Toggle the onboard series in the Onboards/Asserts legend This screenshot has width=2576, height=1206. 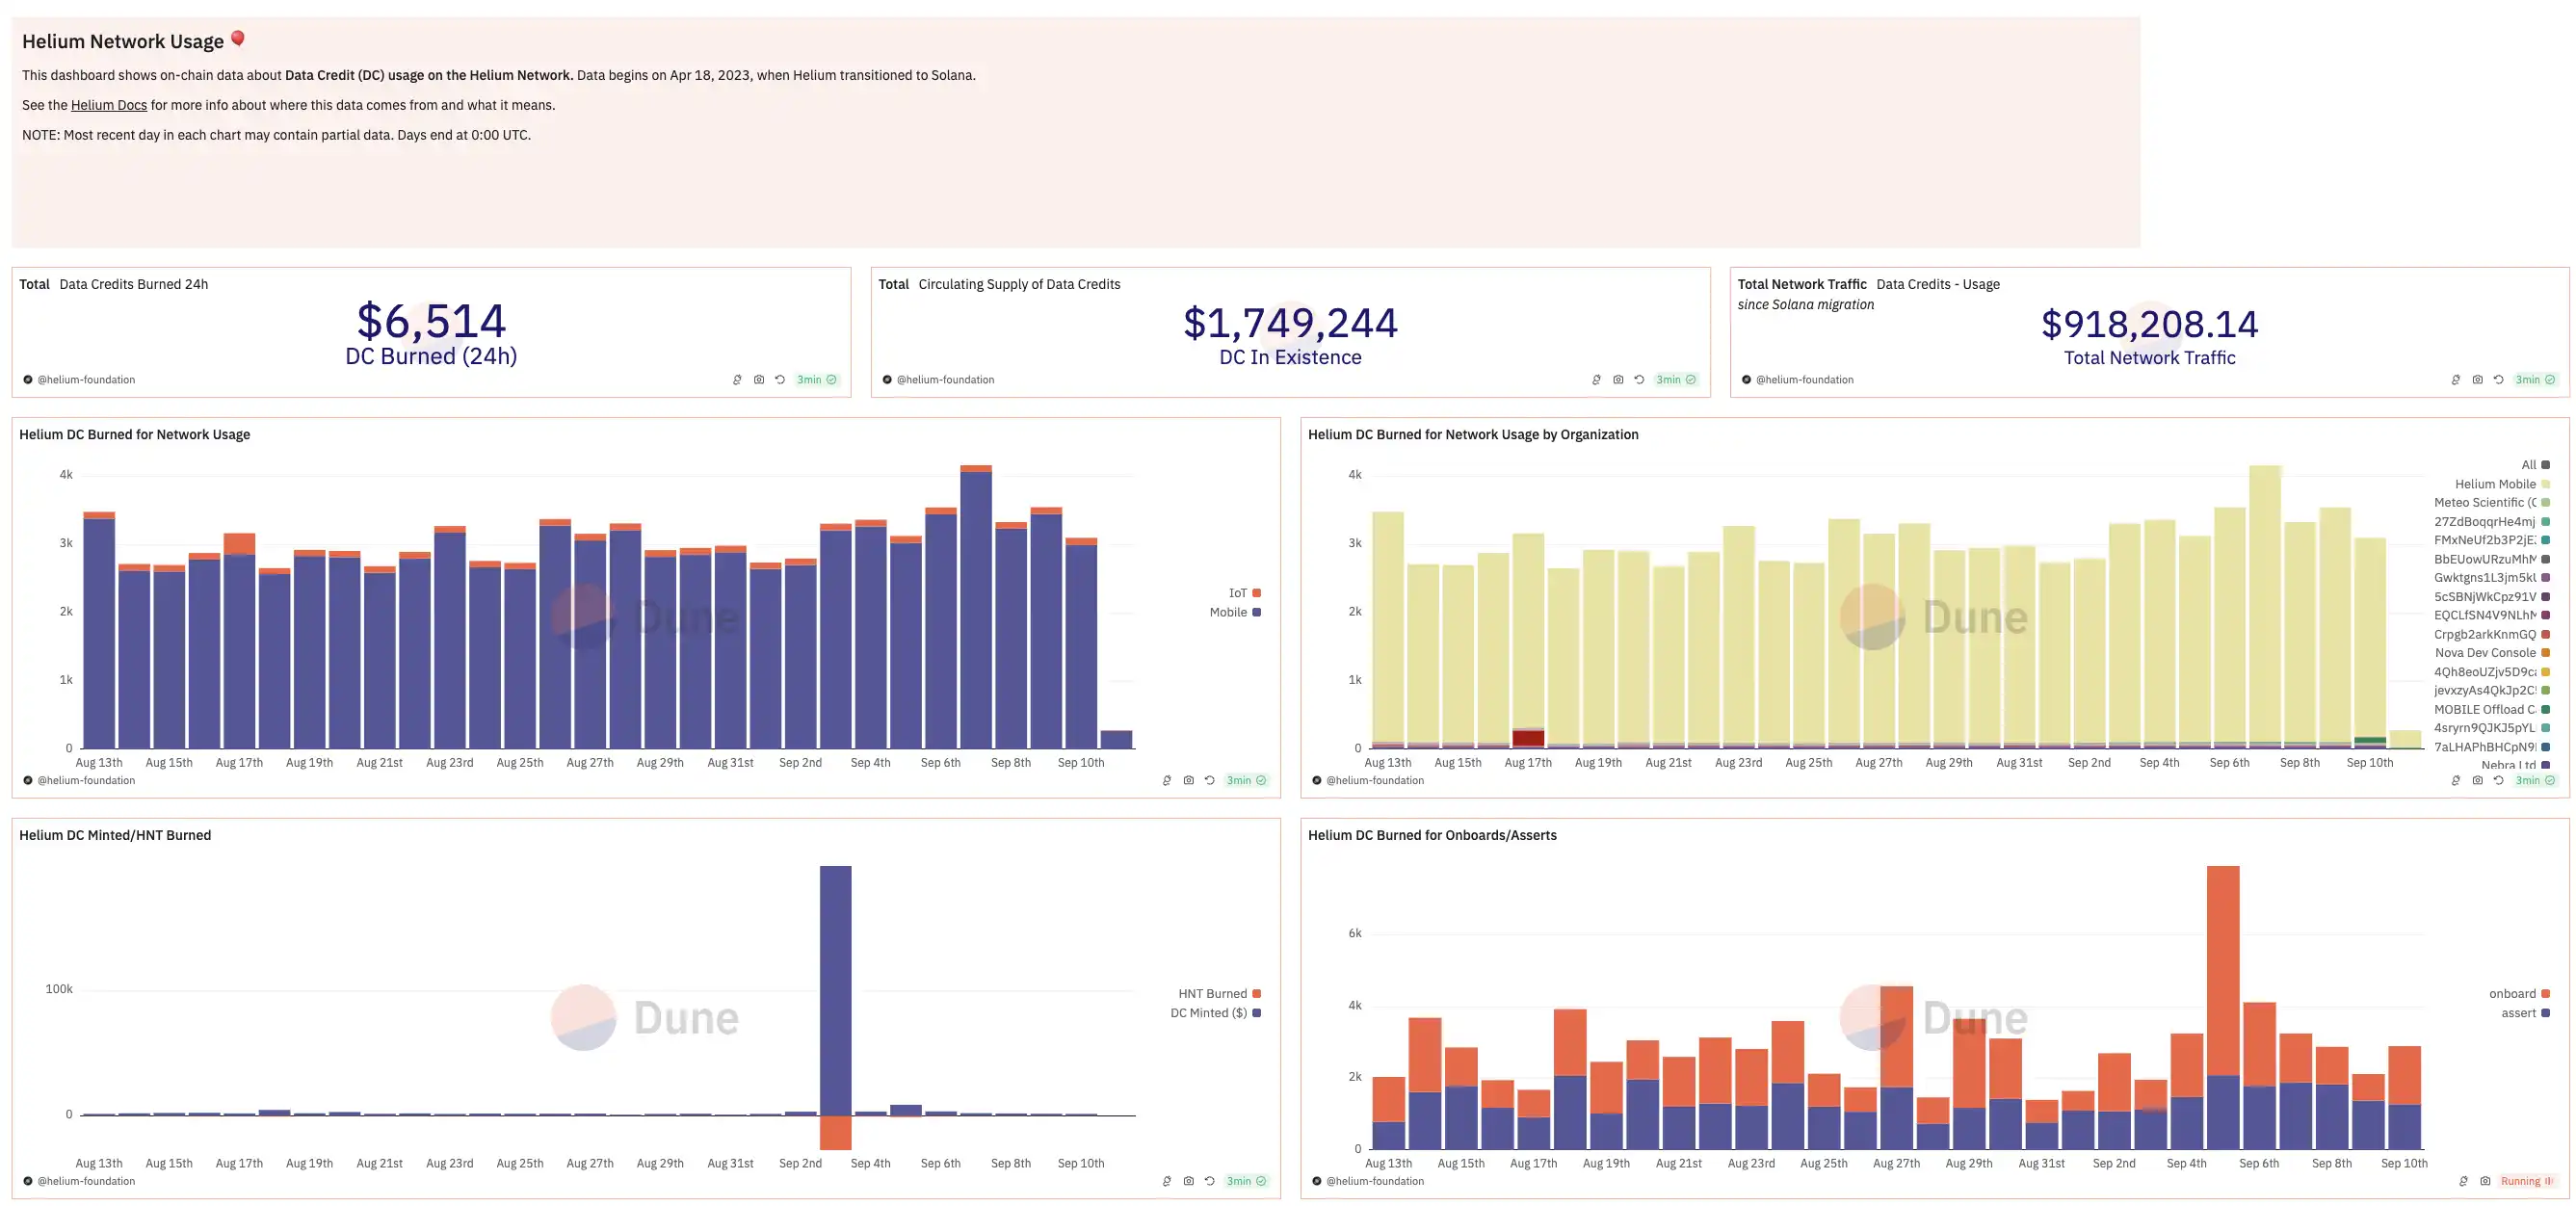(x=2512, y=994)
